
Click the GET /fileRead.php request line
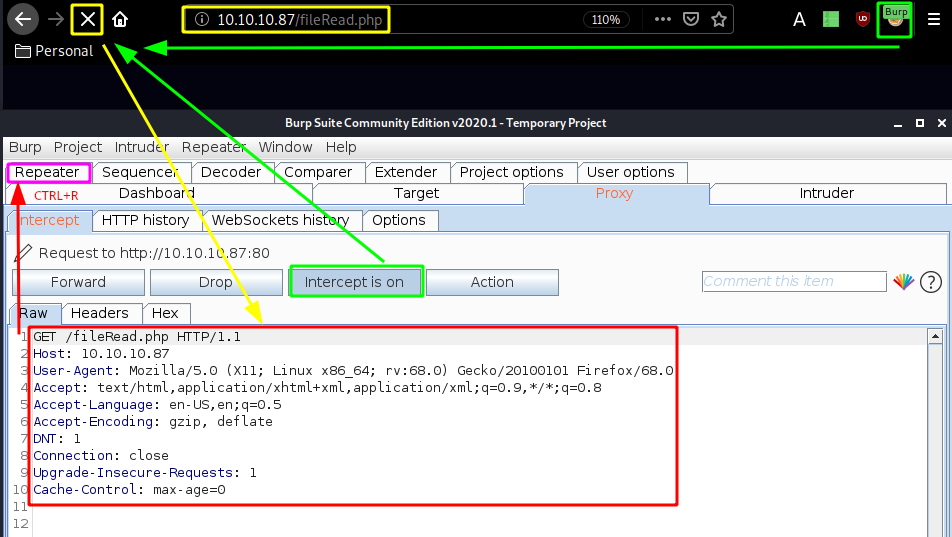pyautogui.click(x=137, y=337)
